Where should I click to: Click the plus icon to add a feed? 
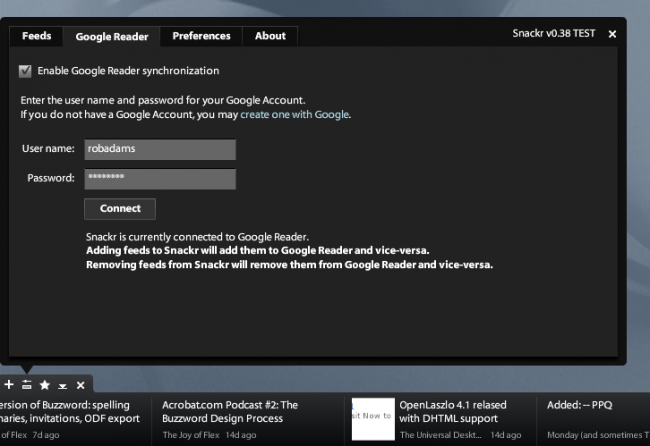pos(9,385)
